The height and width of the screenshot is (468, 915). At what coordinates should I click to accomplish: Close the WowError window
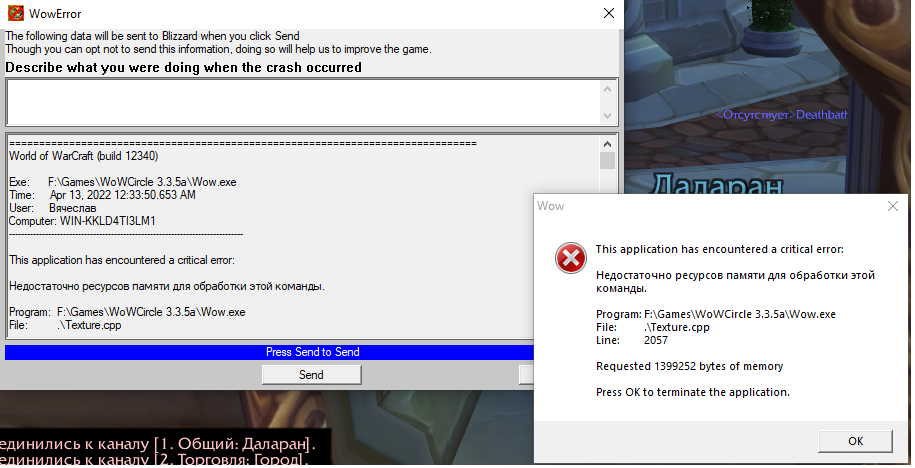(608, 14)
